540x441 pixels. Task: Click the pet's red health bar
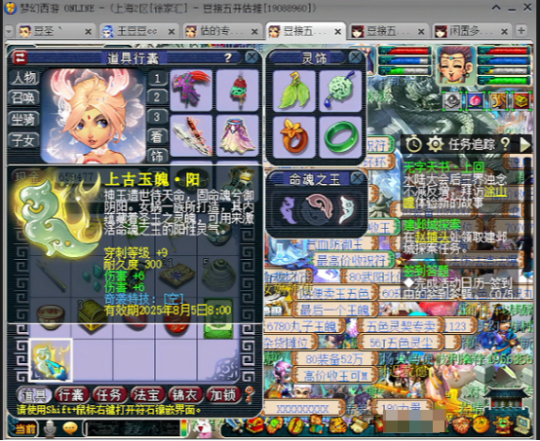pos(405,51)
